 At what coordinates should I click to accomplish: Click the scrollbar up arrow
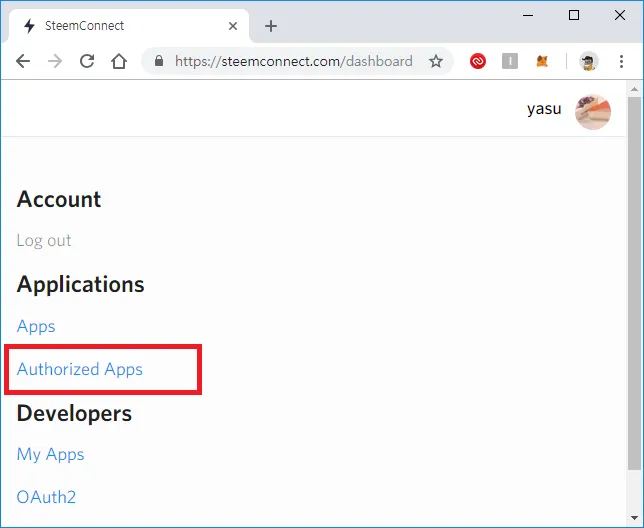tap(634, 89)
